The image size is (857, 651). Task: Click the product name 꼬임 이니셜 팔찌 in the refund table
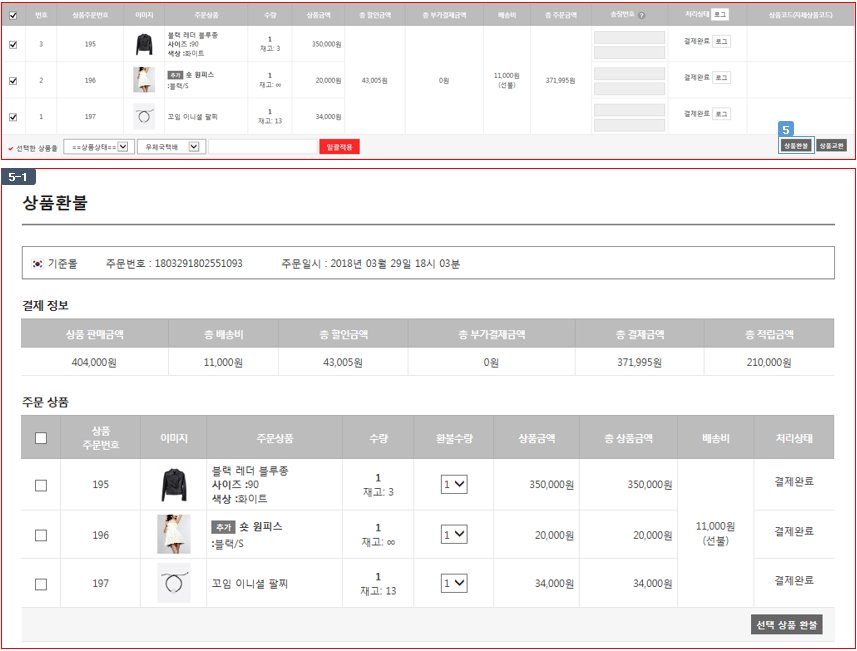pyautogui.click(x=250, y=584)
